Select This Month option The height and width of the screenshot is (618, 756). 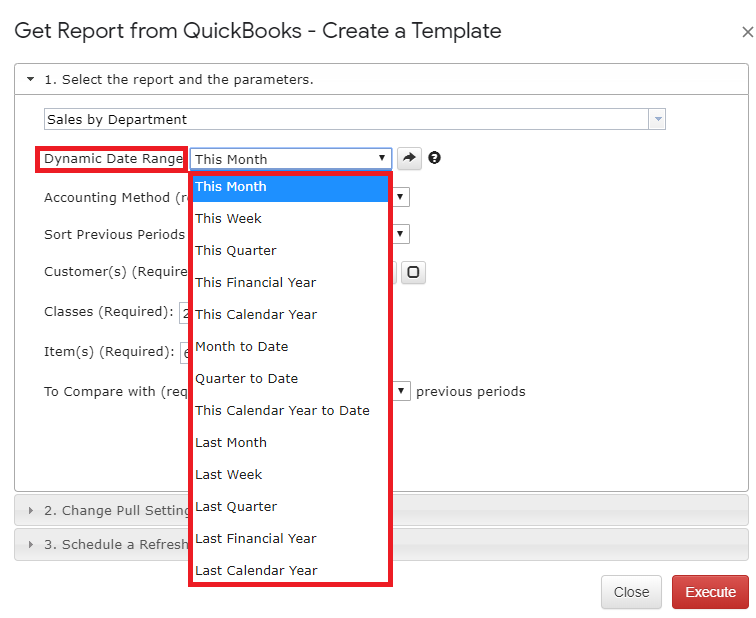coord(290,187)
